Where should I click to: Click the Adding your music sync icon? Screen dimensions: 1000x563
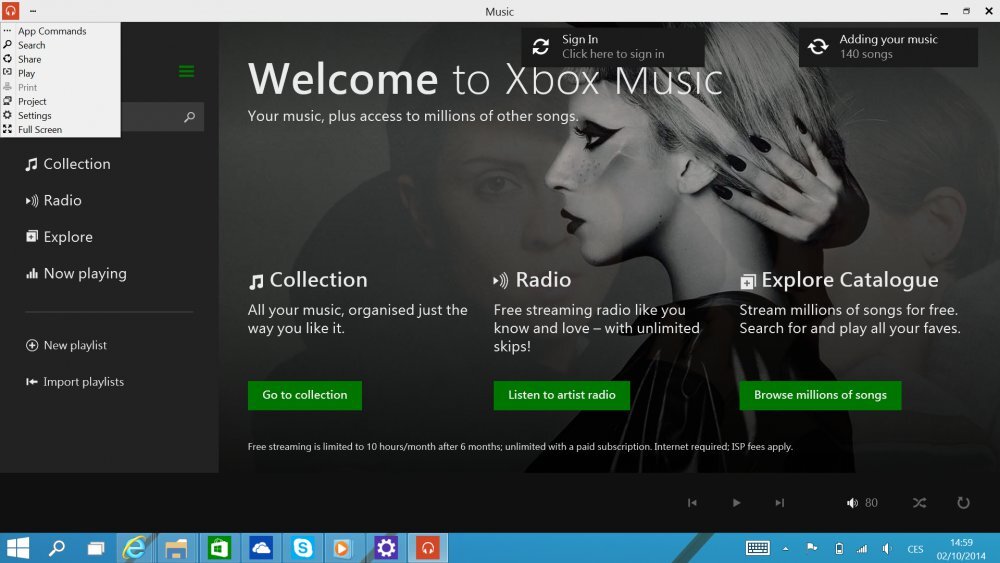point(818,47)
